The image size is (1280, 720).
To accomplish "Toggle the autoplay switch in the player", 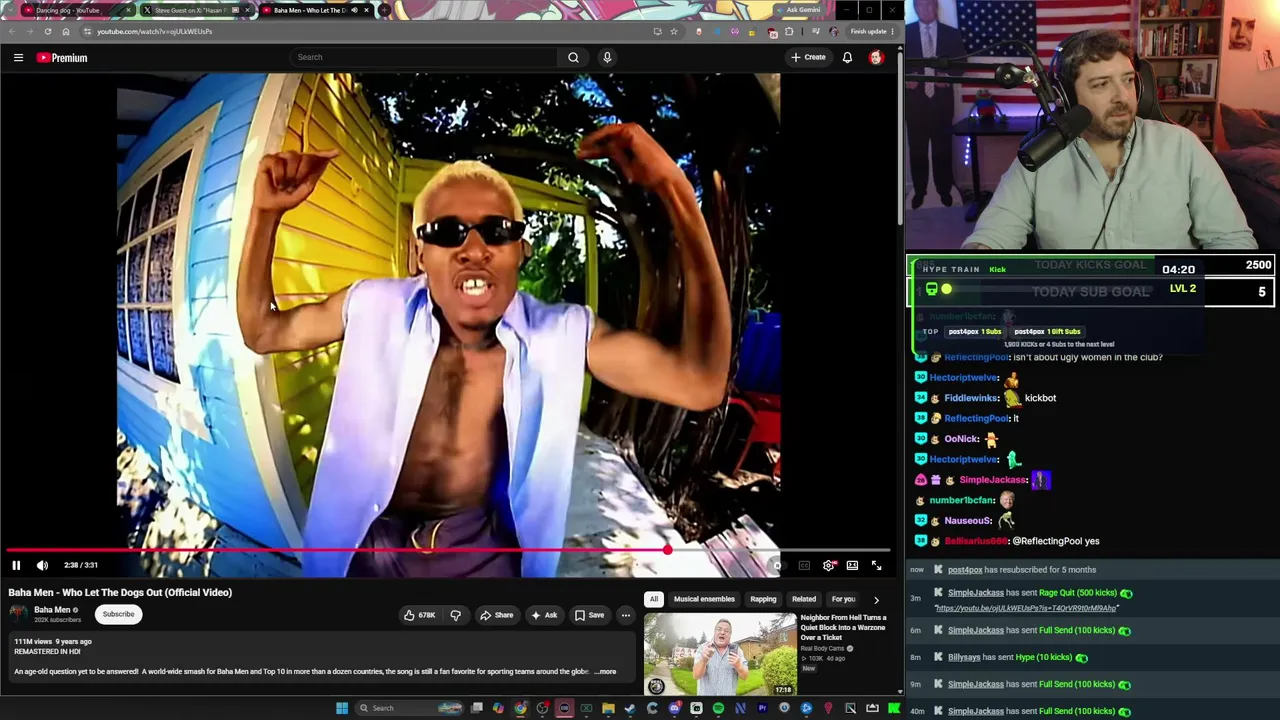I will (x=777, y=566).
